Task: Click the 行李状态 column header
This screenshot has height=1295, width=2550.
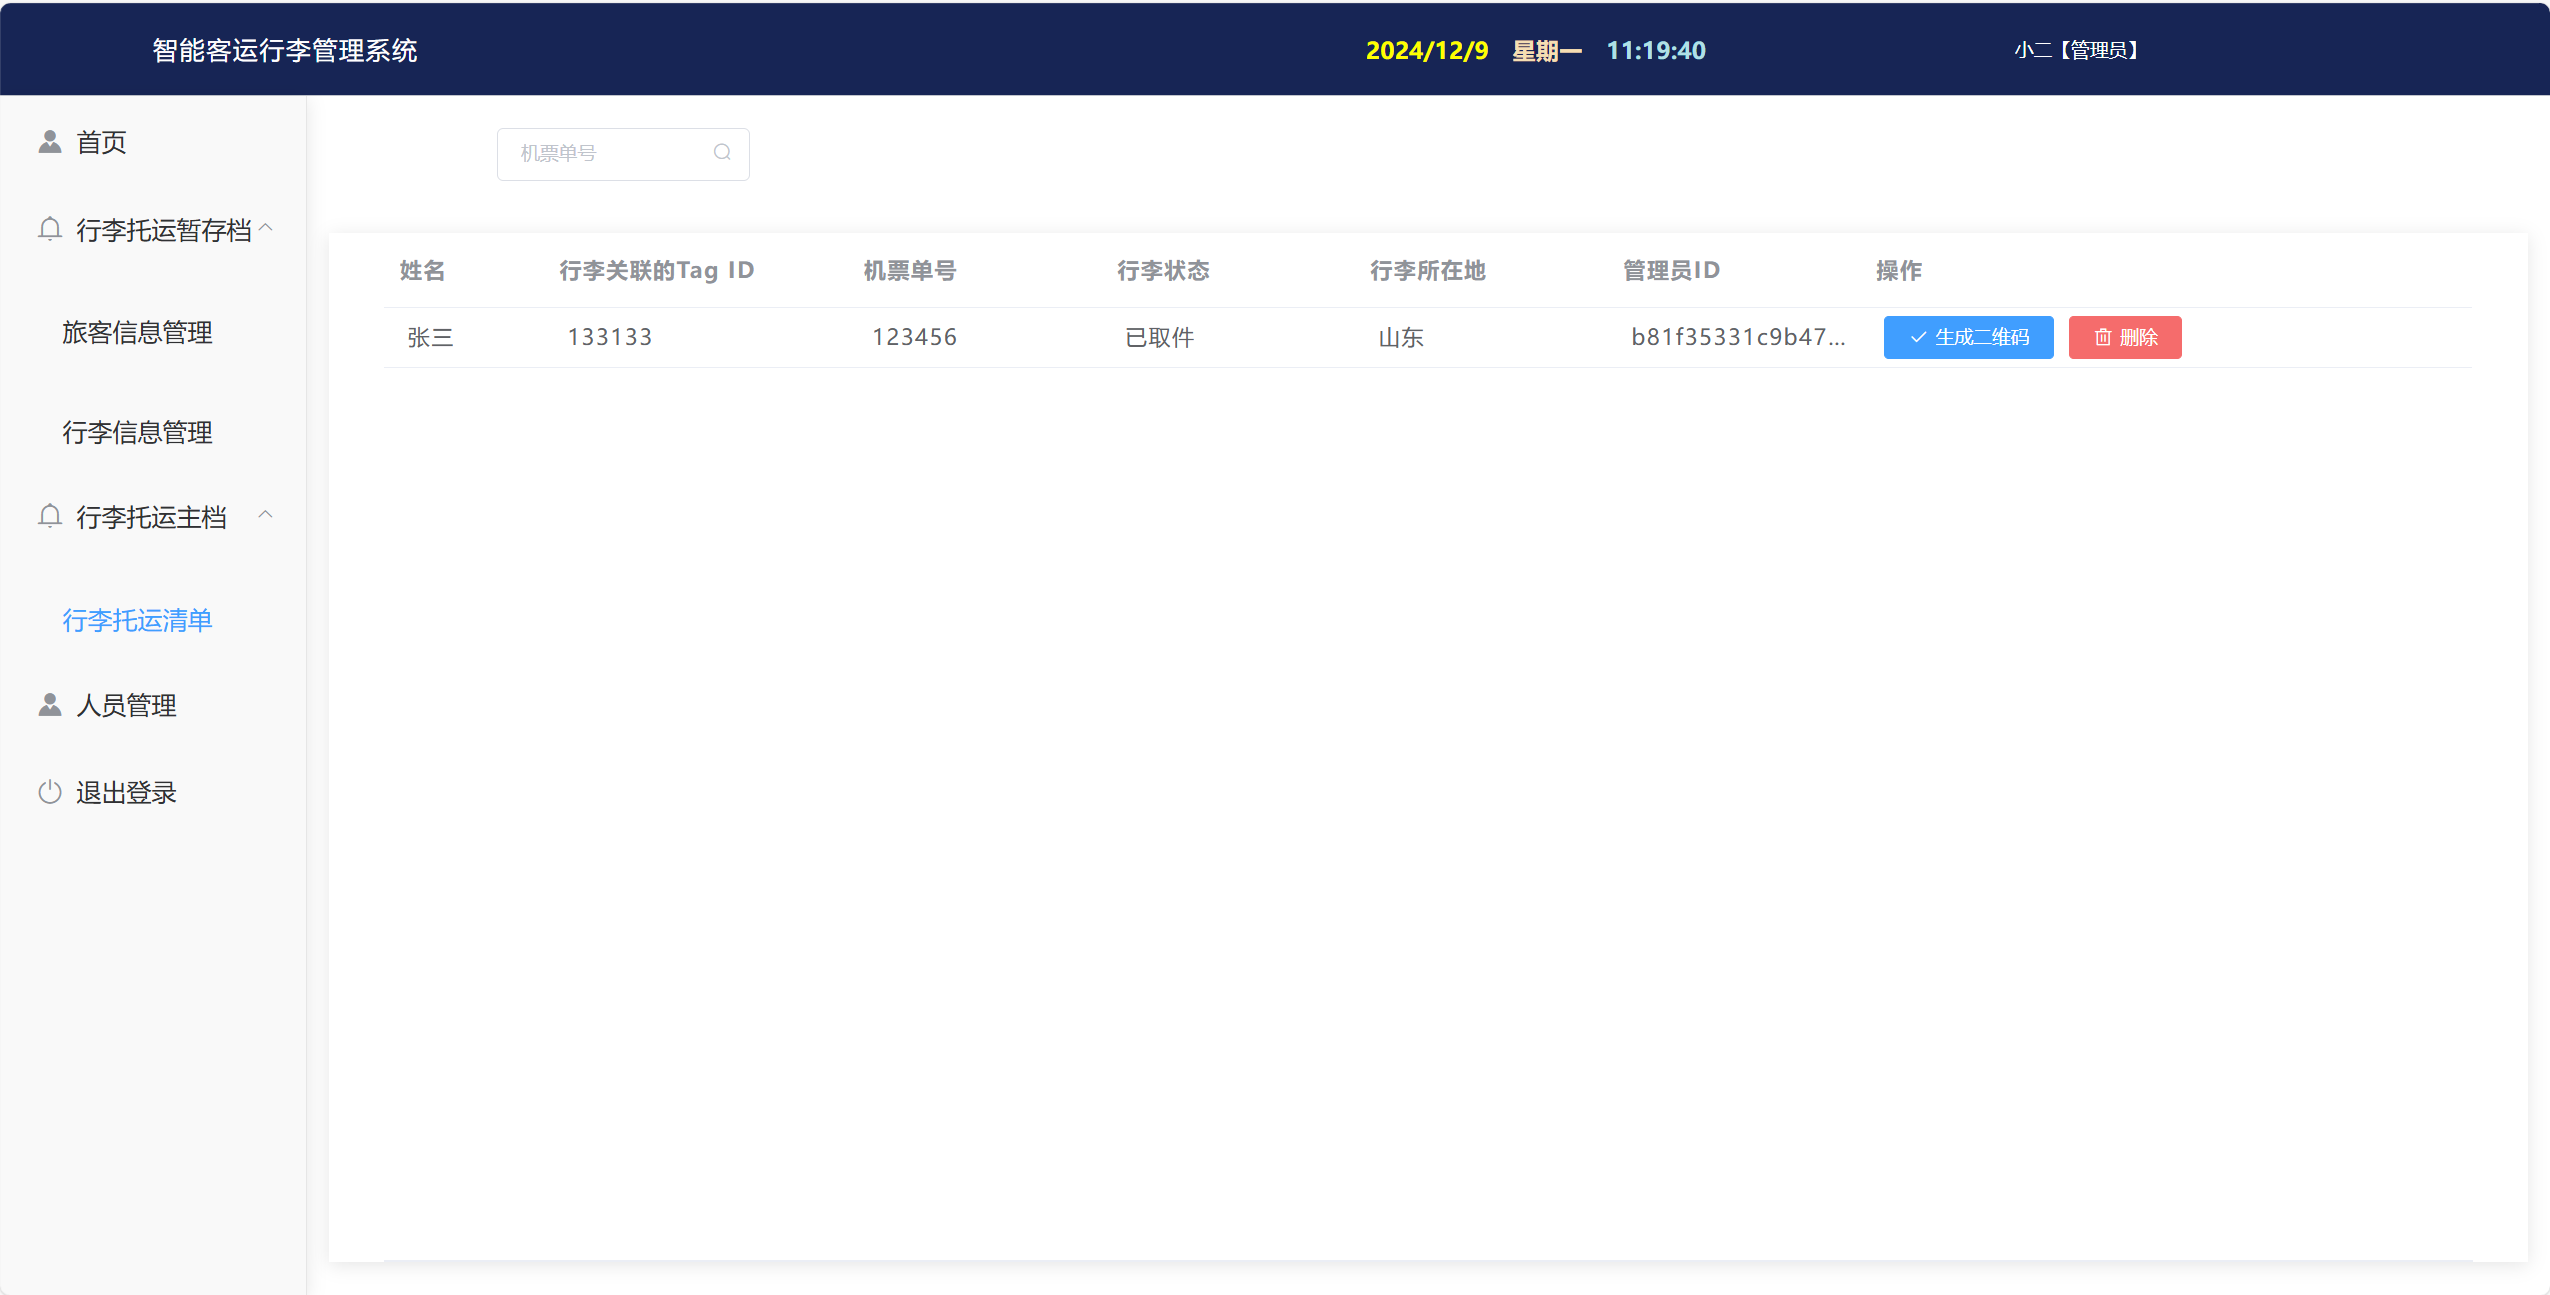Action: pyautogui.click(x=1163, y=271)
